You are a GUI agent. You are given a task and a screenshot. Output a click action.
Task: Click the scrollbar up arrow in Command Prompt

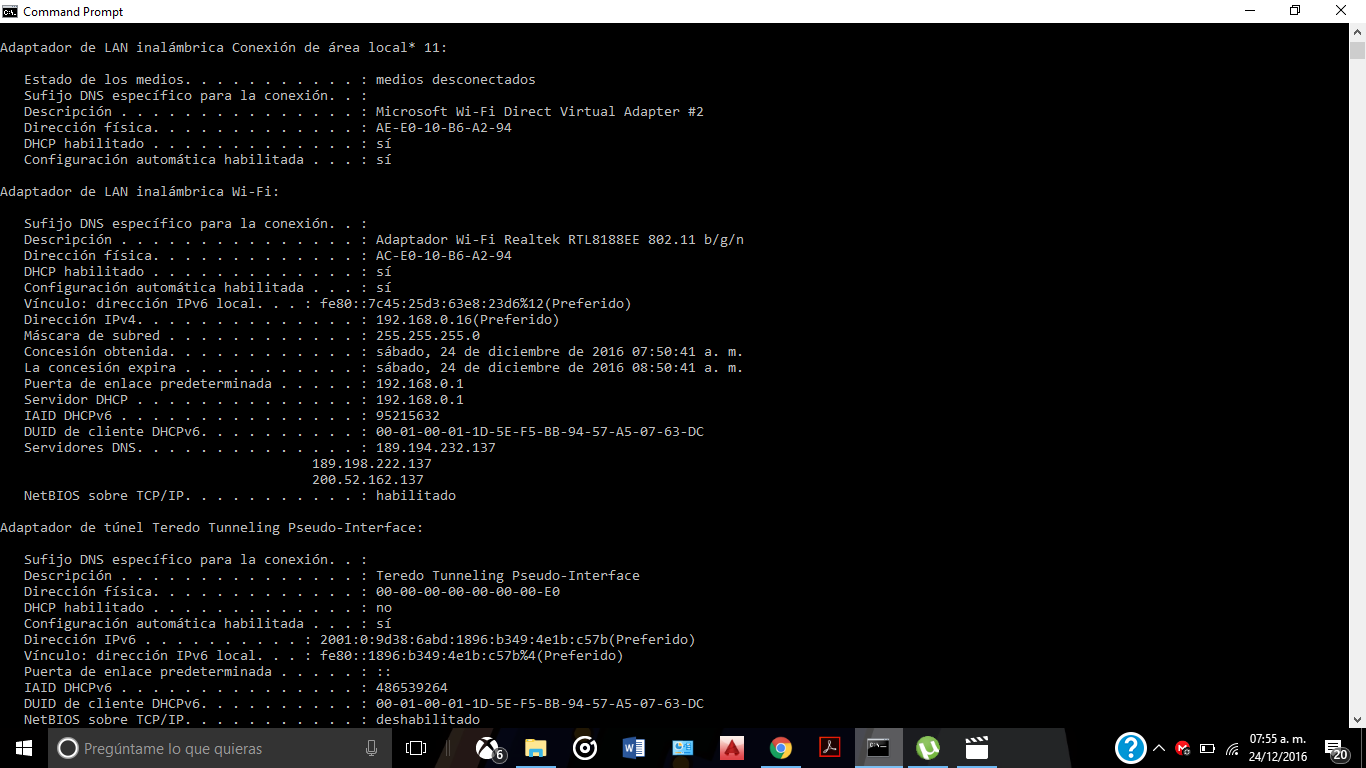point(1357,32)
